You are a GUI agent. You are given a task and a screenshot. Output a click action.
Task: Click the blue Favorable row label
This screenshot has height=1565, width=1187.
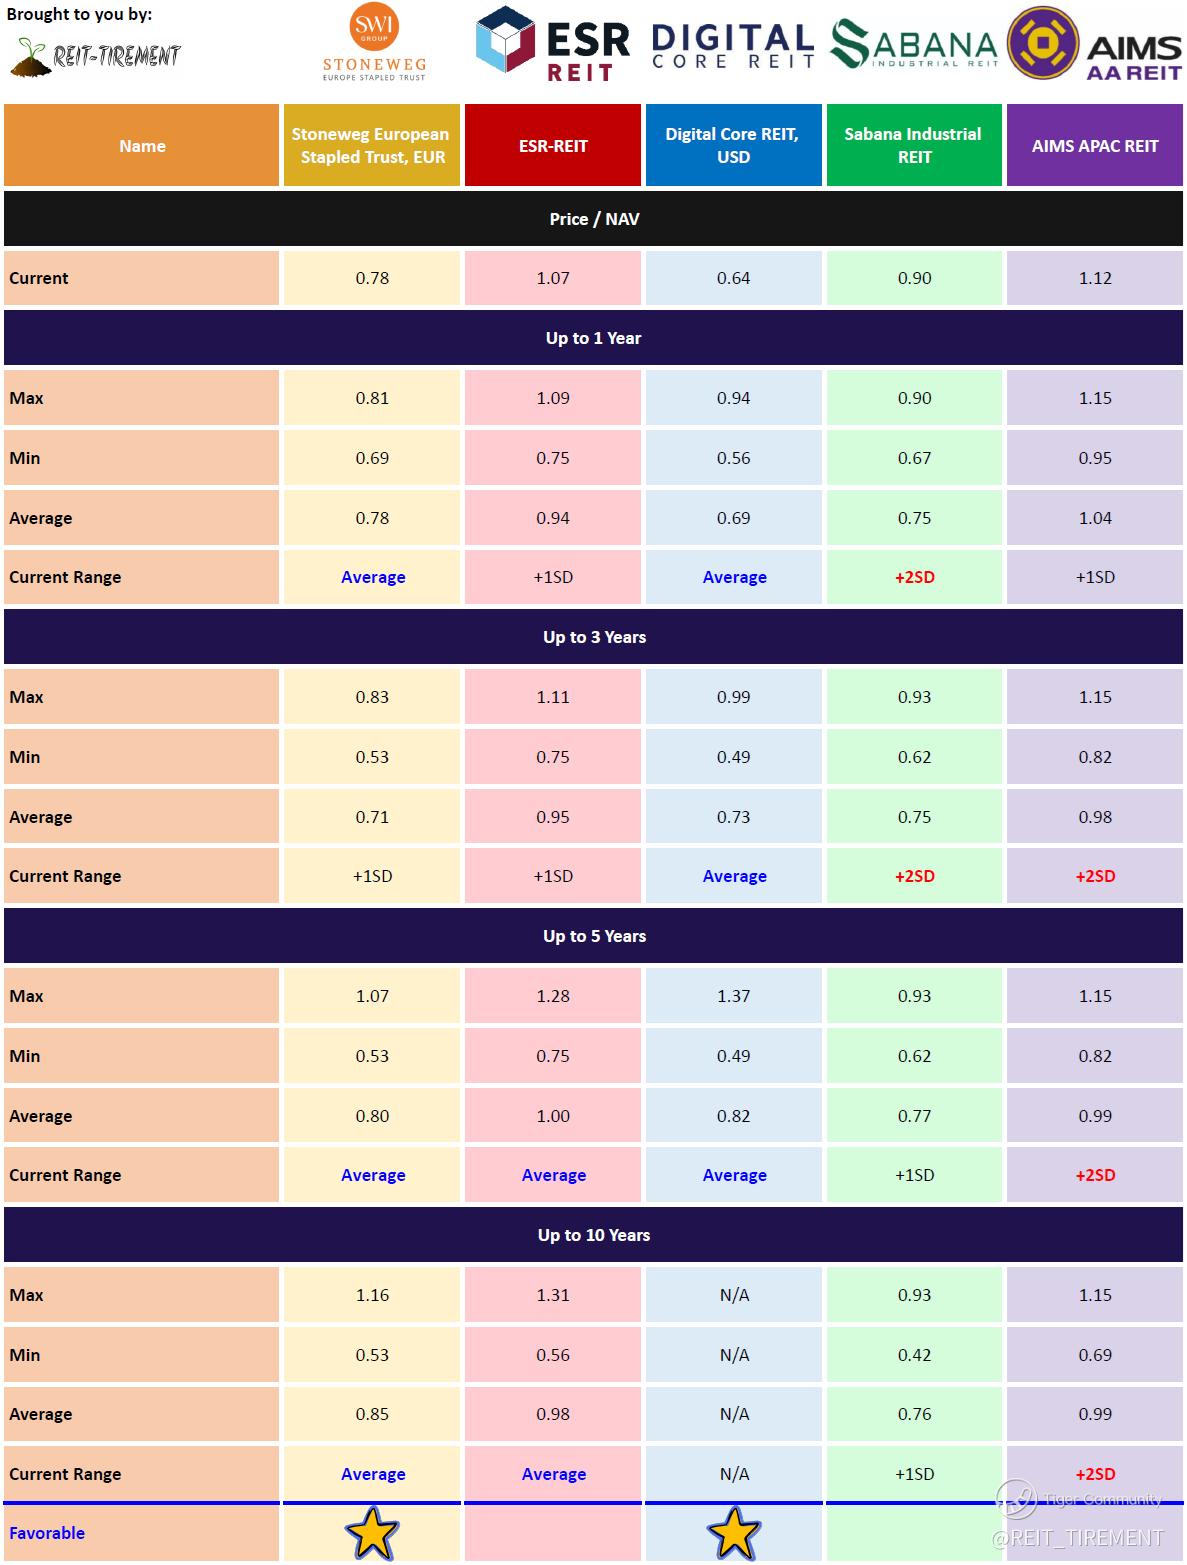click(47, 1533)
